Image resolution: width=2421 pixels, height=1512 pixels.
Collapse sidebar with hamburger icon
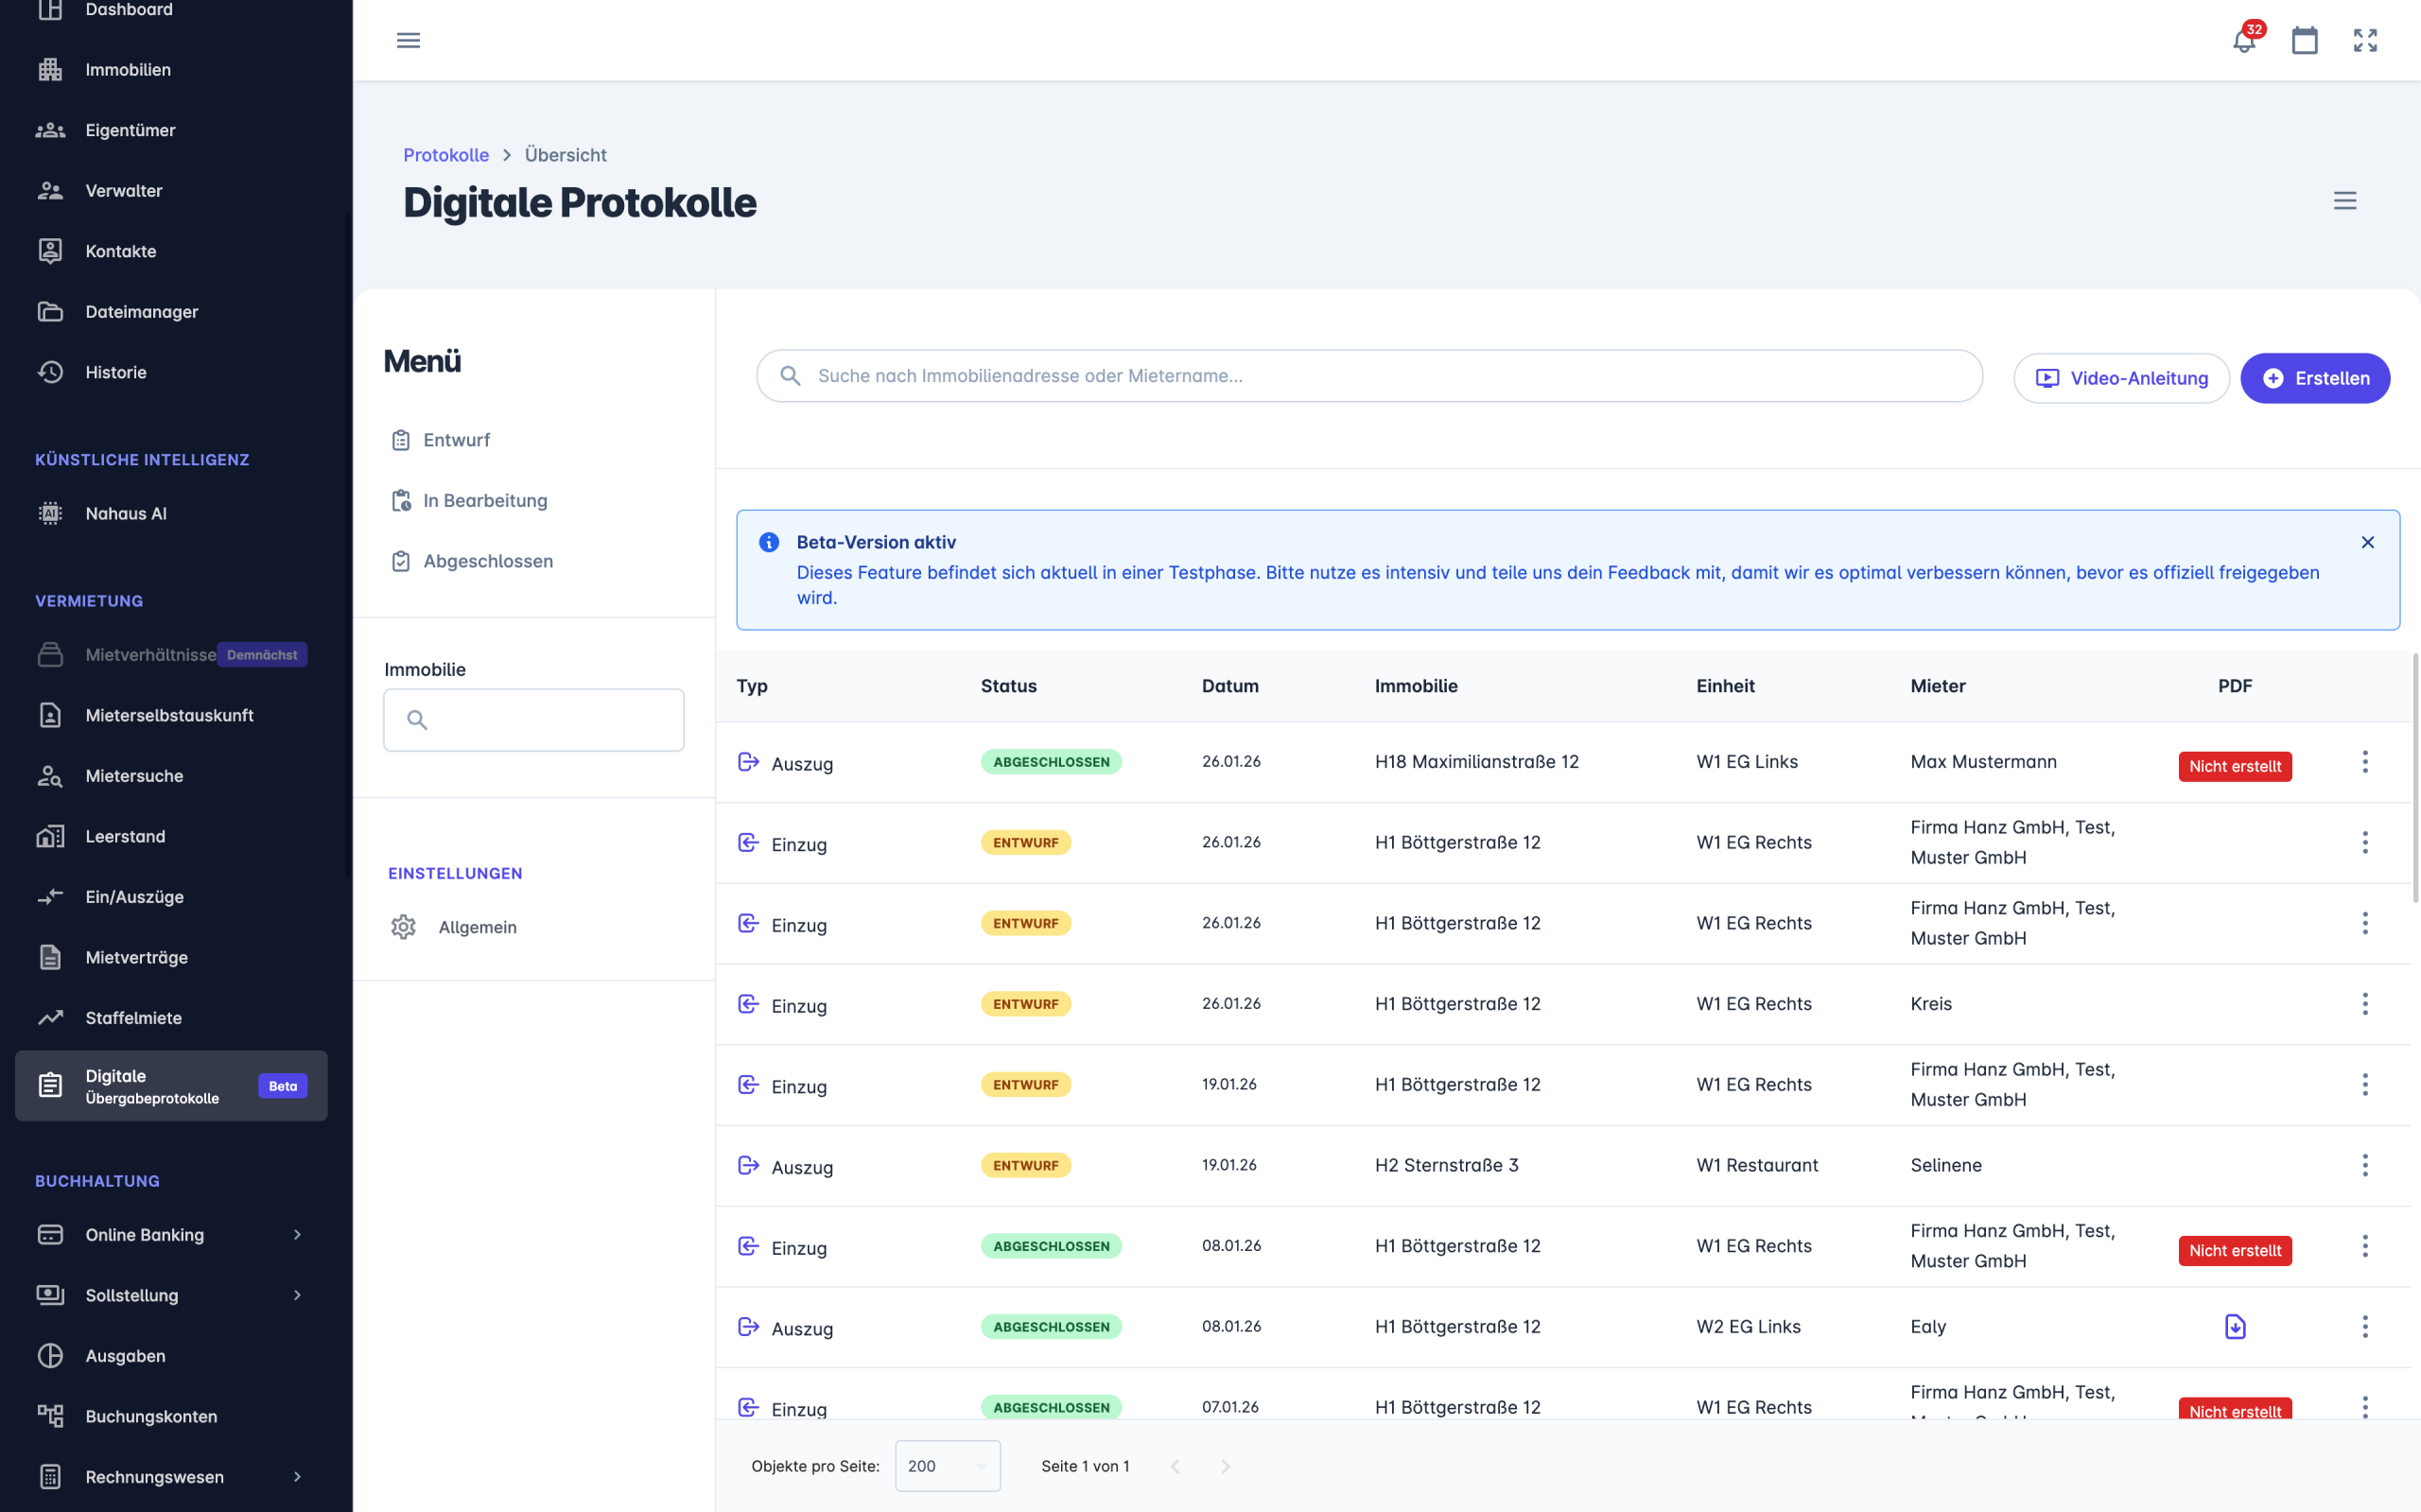pyautogui.click(x=408, y=41)
